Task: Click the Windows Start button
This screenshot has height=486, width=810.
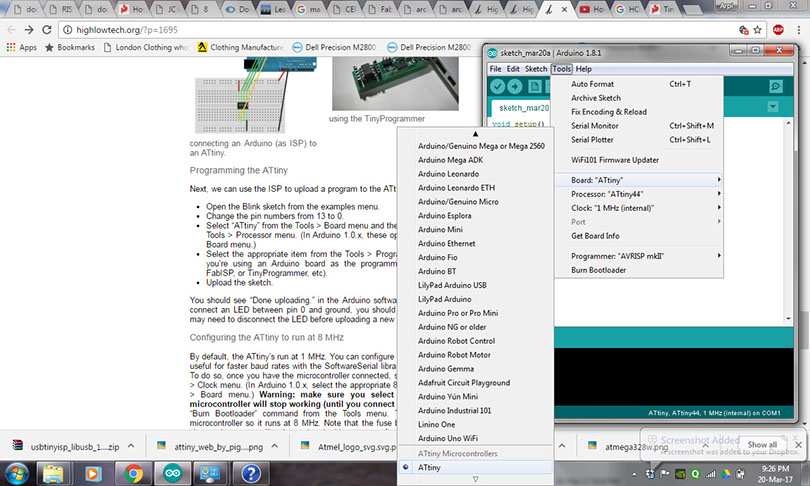Action: click(17, 474)
